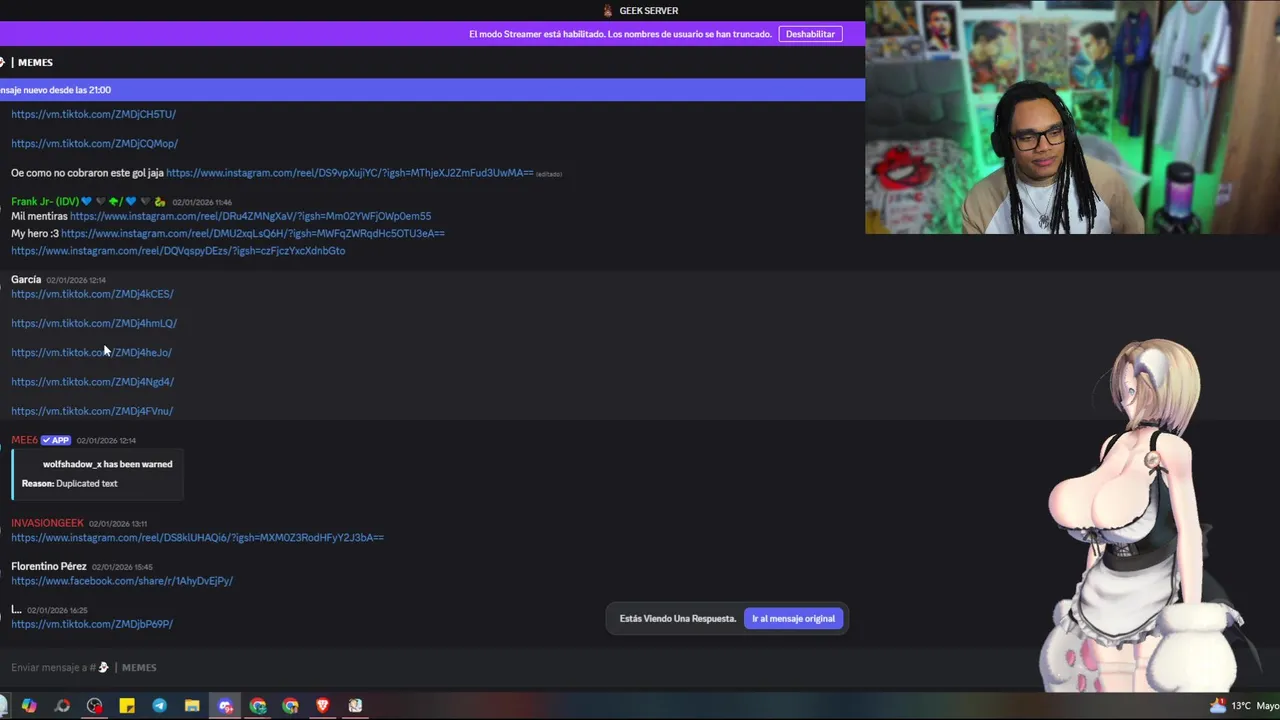This screenshot has height=720, width=1280.
Task: Click the 'Reason: Duplicated text' embed line
Action: point(70,483)
